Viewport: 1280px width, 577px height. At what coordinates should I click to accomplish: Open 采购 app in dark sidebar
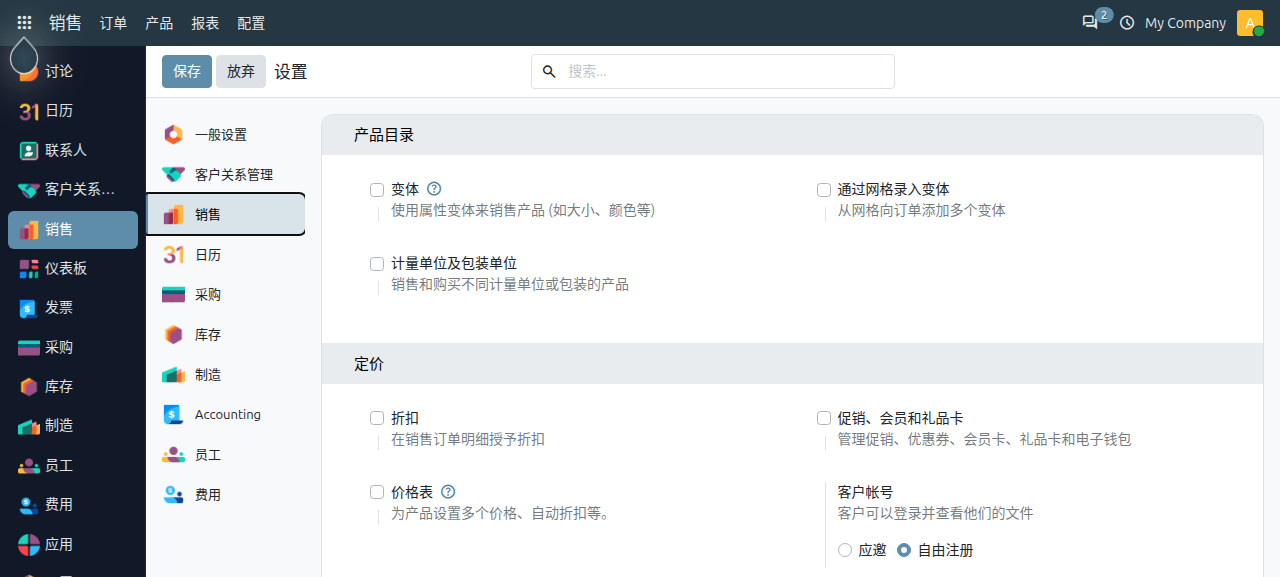(73, 347)
